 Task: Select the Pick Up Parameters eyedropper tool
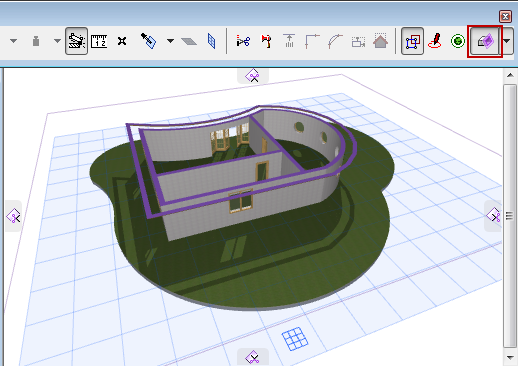click(x=148, y=41)
